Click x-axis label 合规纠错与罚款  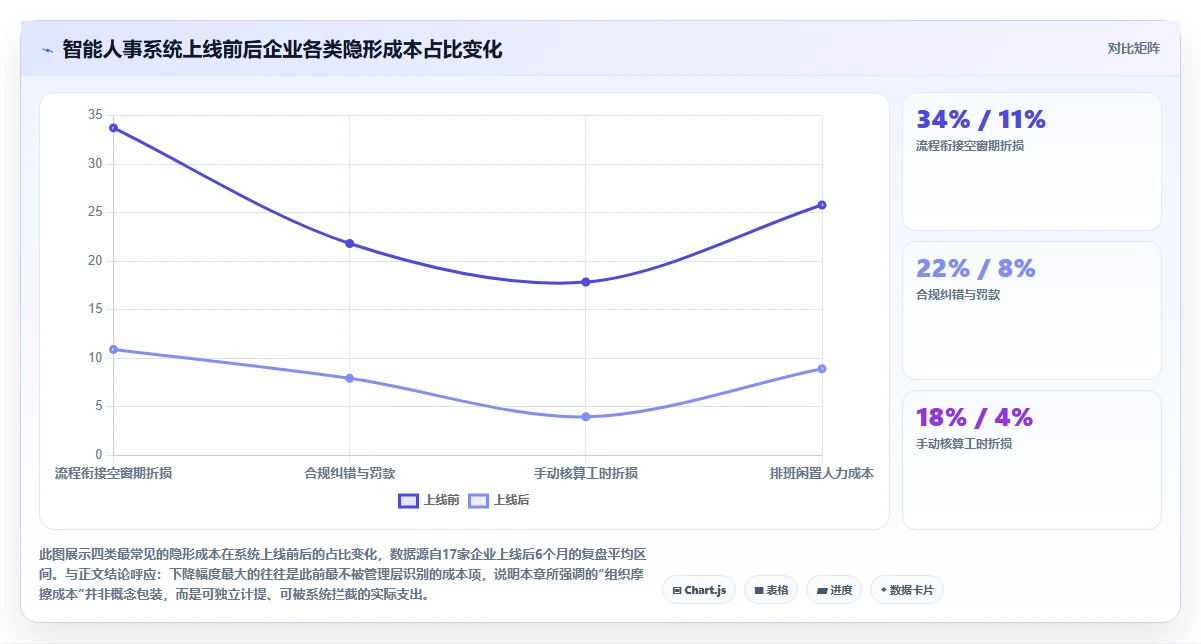point(349,473)
